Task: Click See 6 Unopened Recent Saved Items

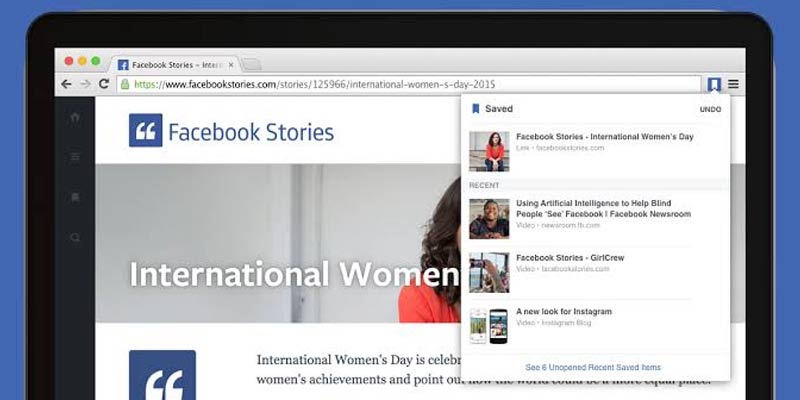Action: pos(593,367)
